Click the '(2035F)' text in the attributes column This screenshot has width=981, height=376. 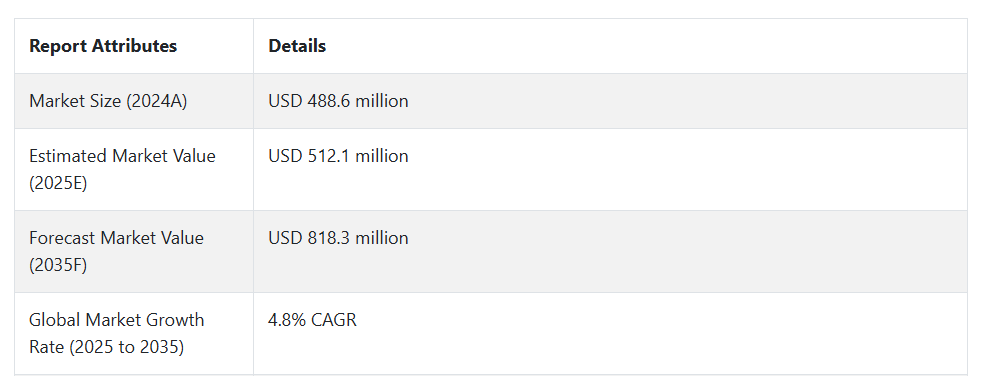click(58, 265)
